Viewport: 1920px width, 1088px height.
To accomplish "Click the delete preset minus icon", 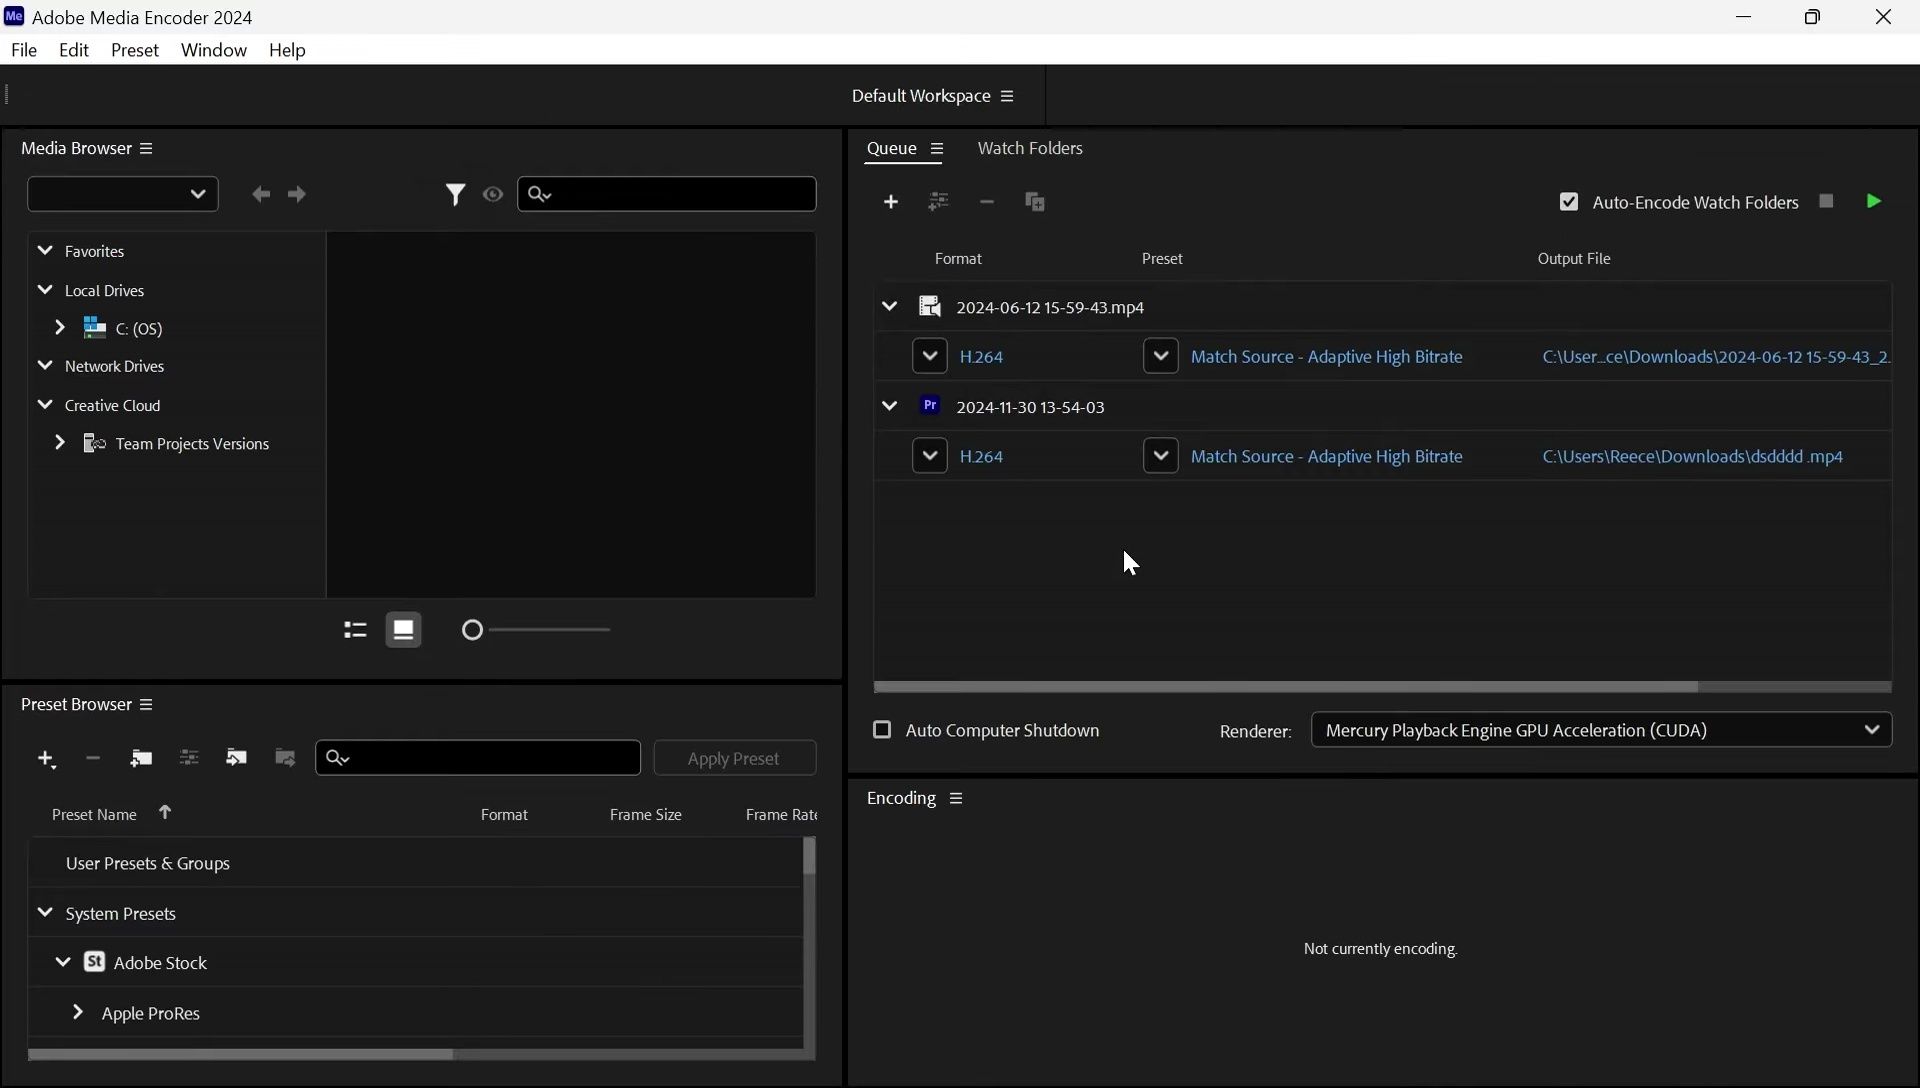I will coord(93,758).
